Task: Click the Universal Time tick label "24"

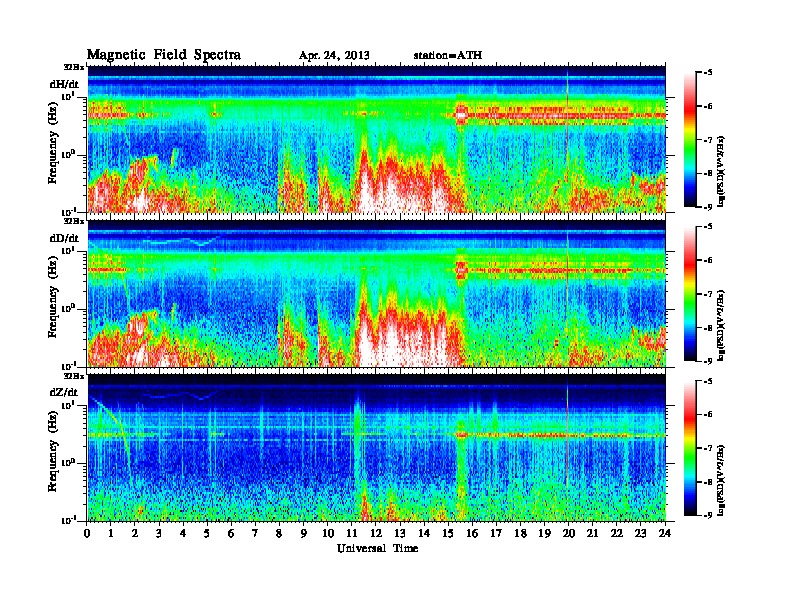Action: [665, 533]
